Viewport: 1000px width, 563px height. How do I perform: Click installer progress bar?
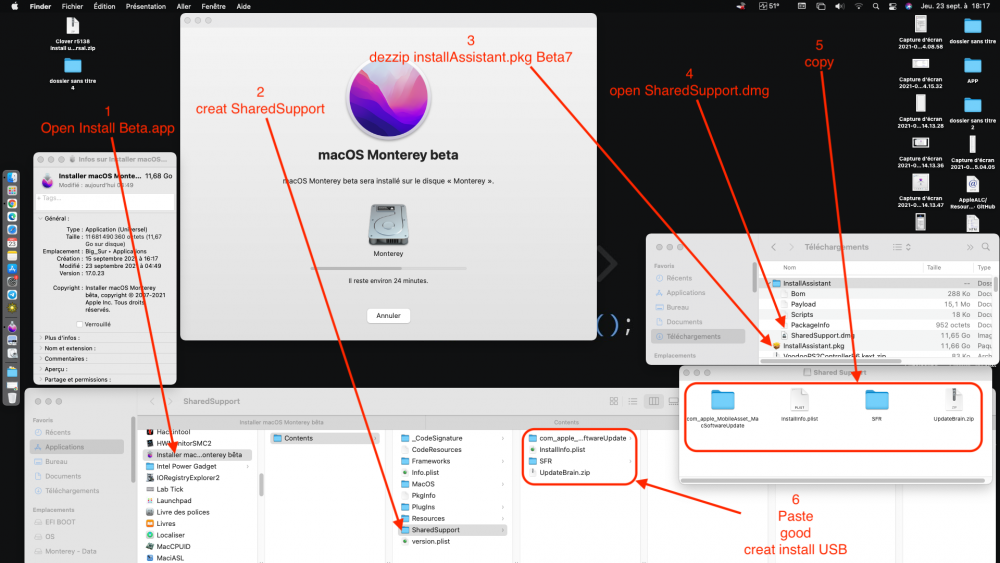coord(388,268)
